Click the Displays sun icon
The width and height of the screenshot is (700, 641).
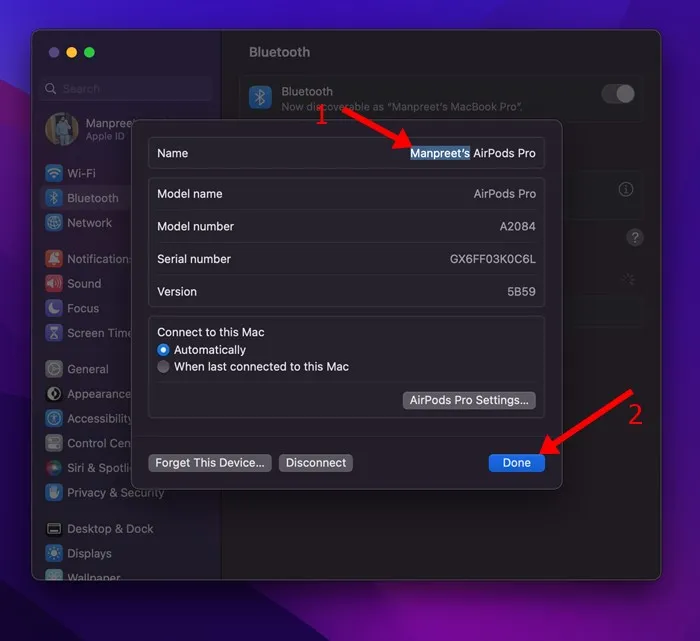point(54,554)
